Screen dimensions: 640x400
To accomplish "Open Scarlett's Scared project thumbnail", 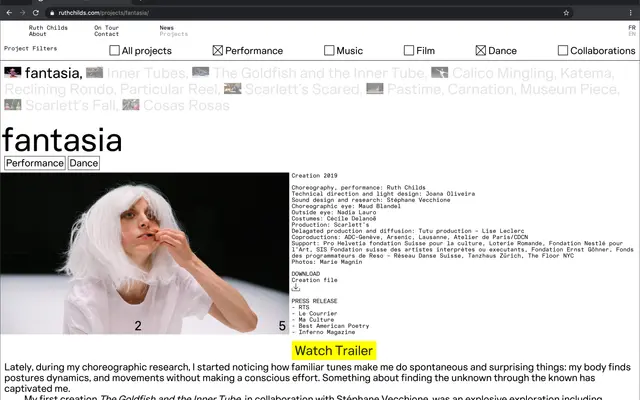I will click(232, 89).
